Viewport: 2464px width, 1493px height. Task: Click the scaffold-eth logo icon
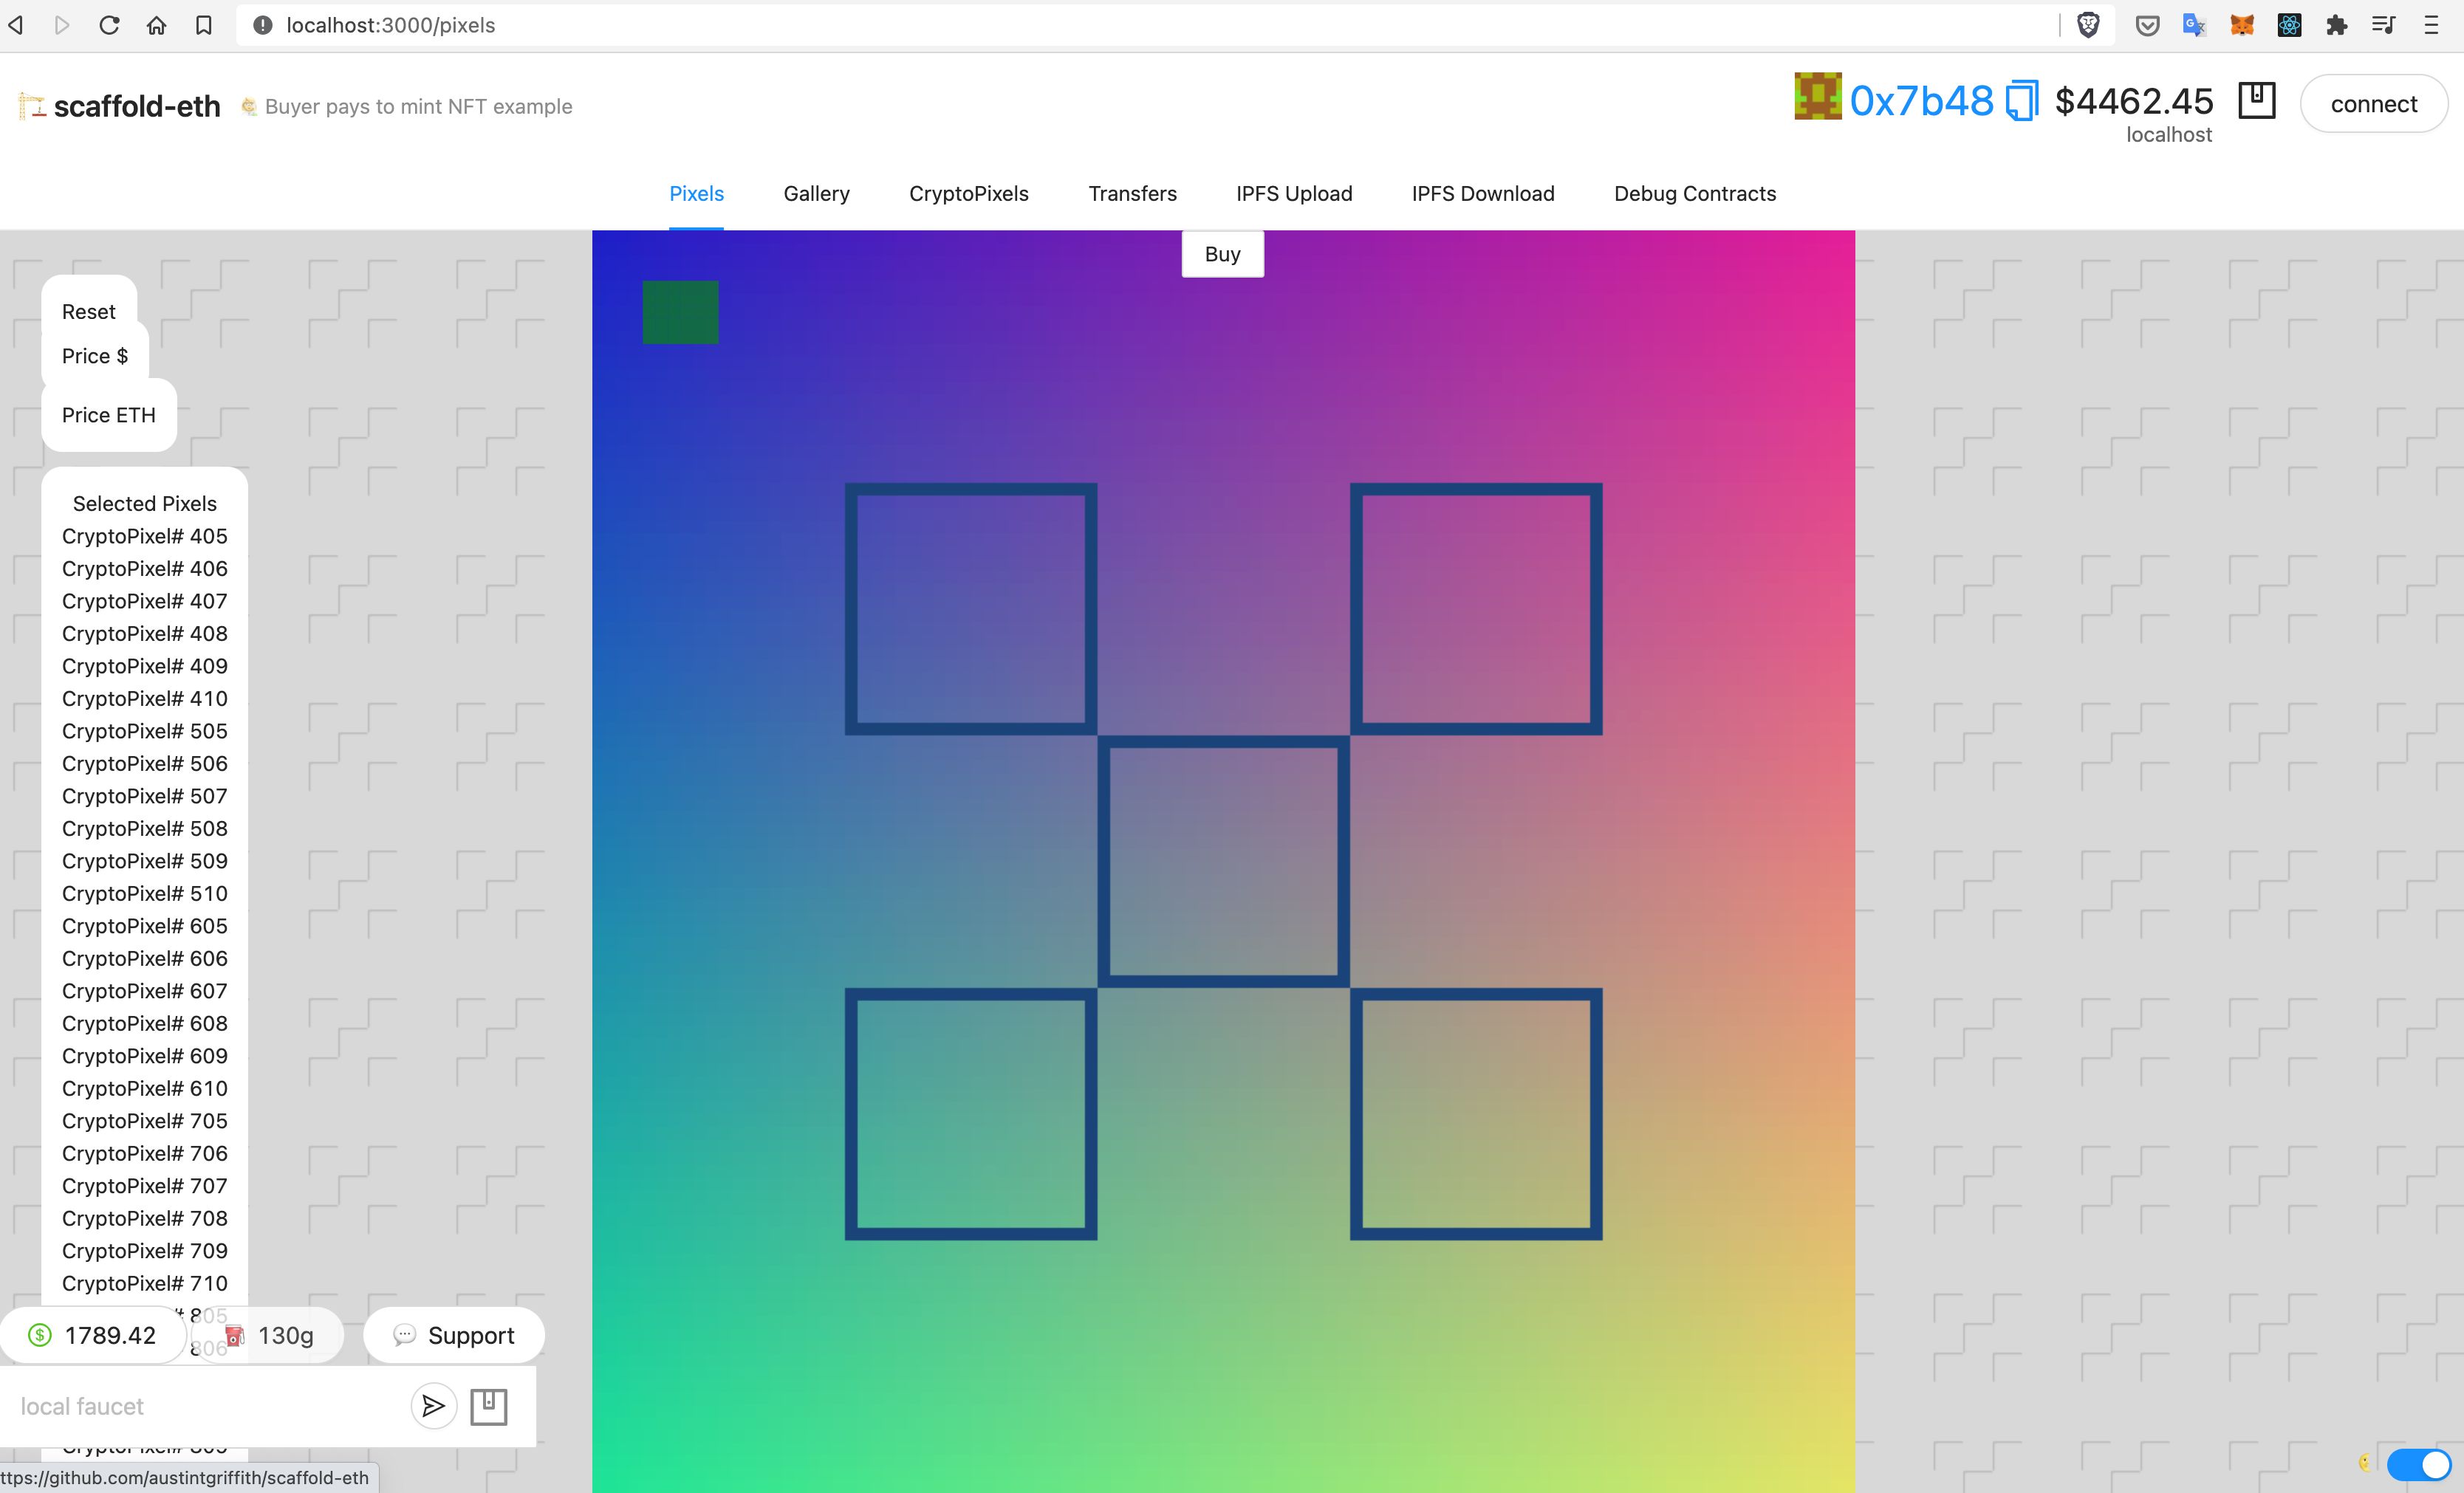point(30,106)
